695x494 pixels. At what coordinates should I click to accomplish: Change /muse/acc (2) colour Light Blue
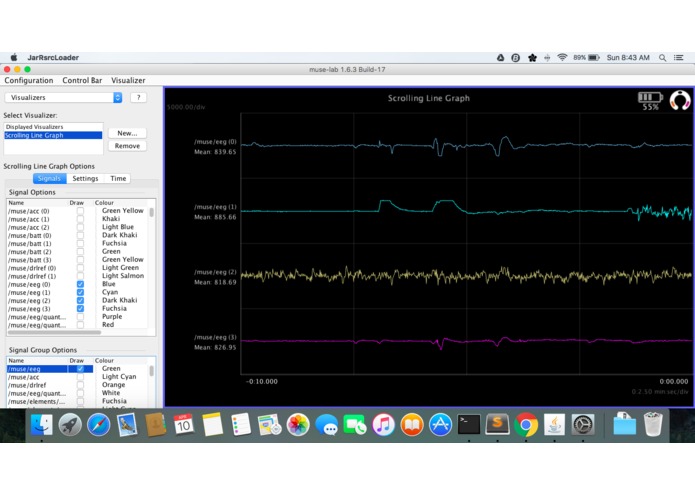coord(117,227)
